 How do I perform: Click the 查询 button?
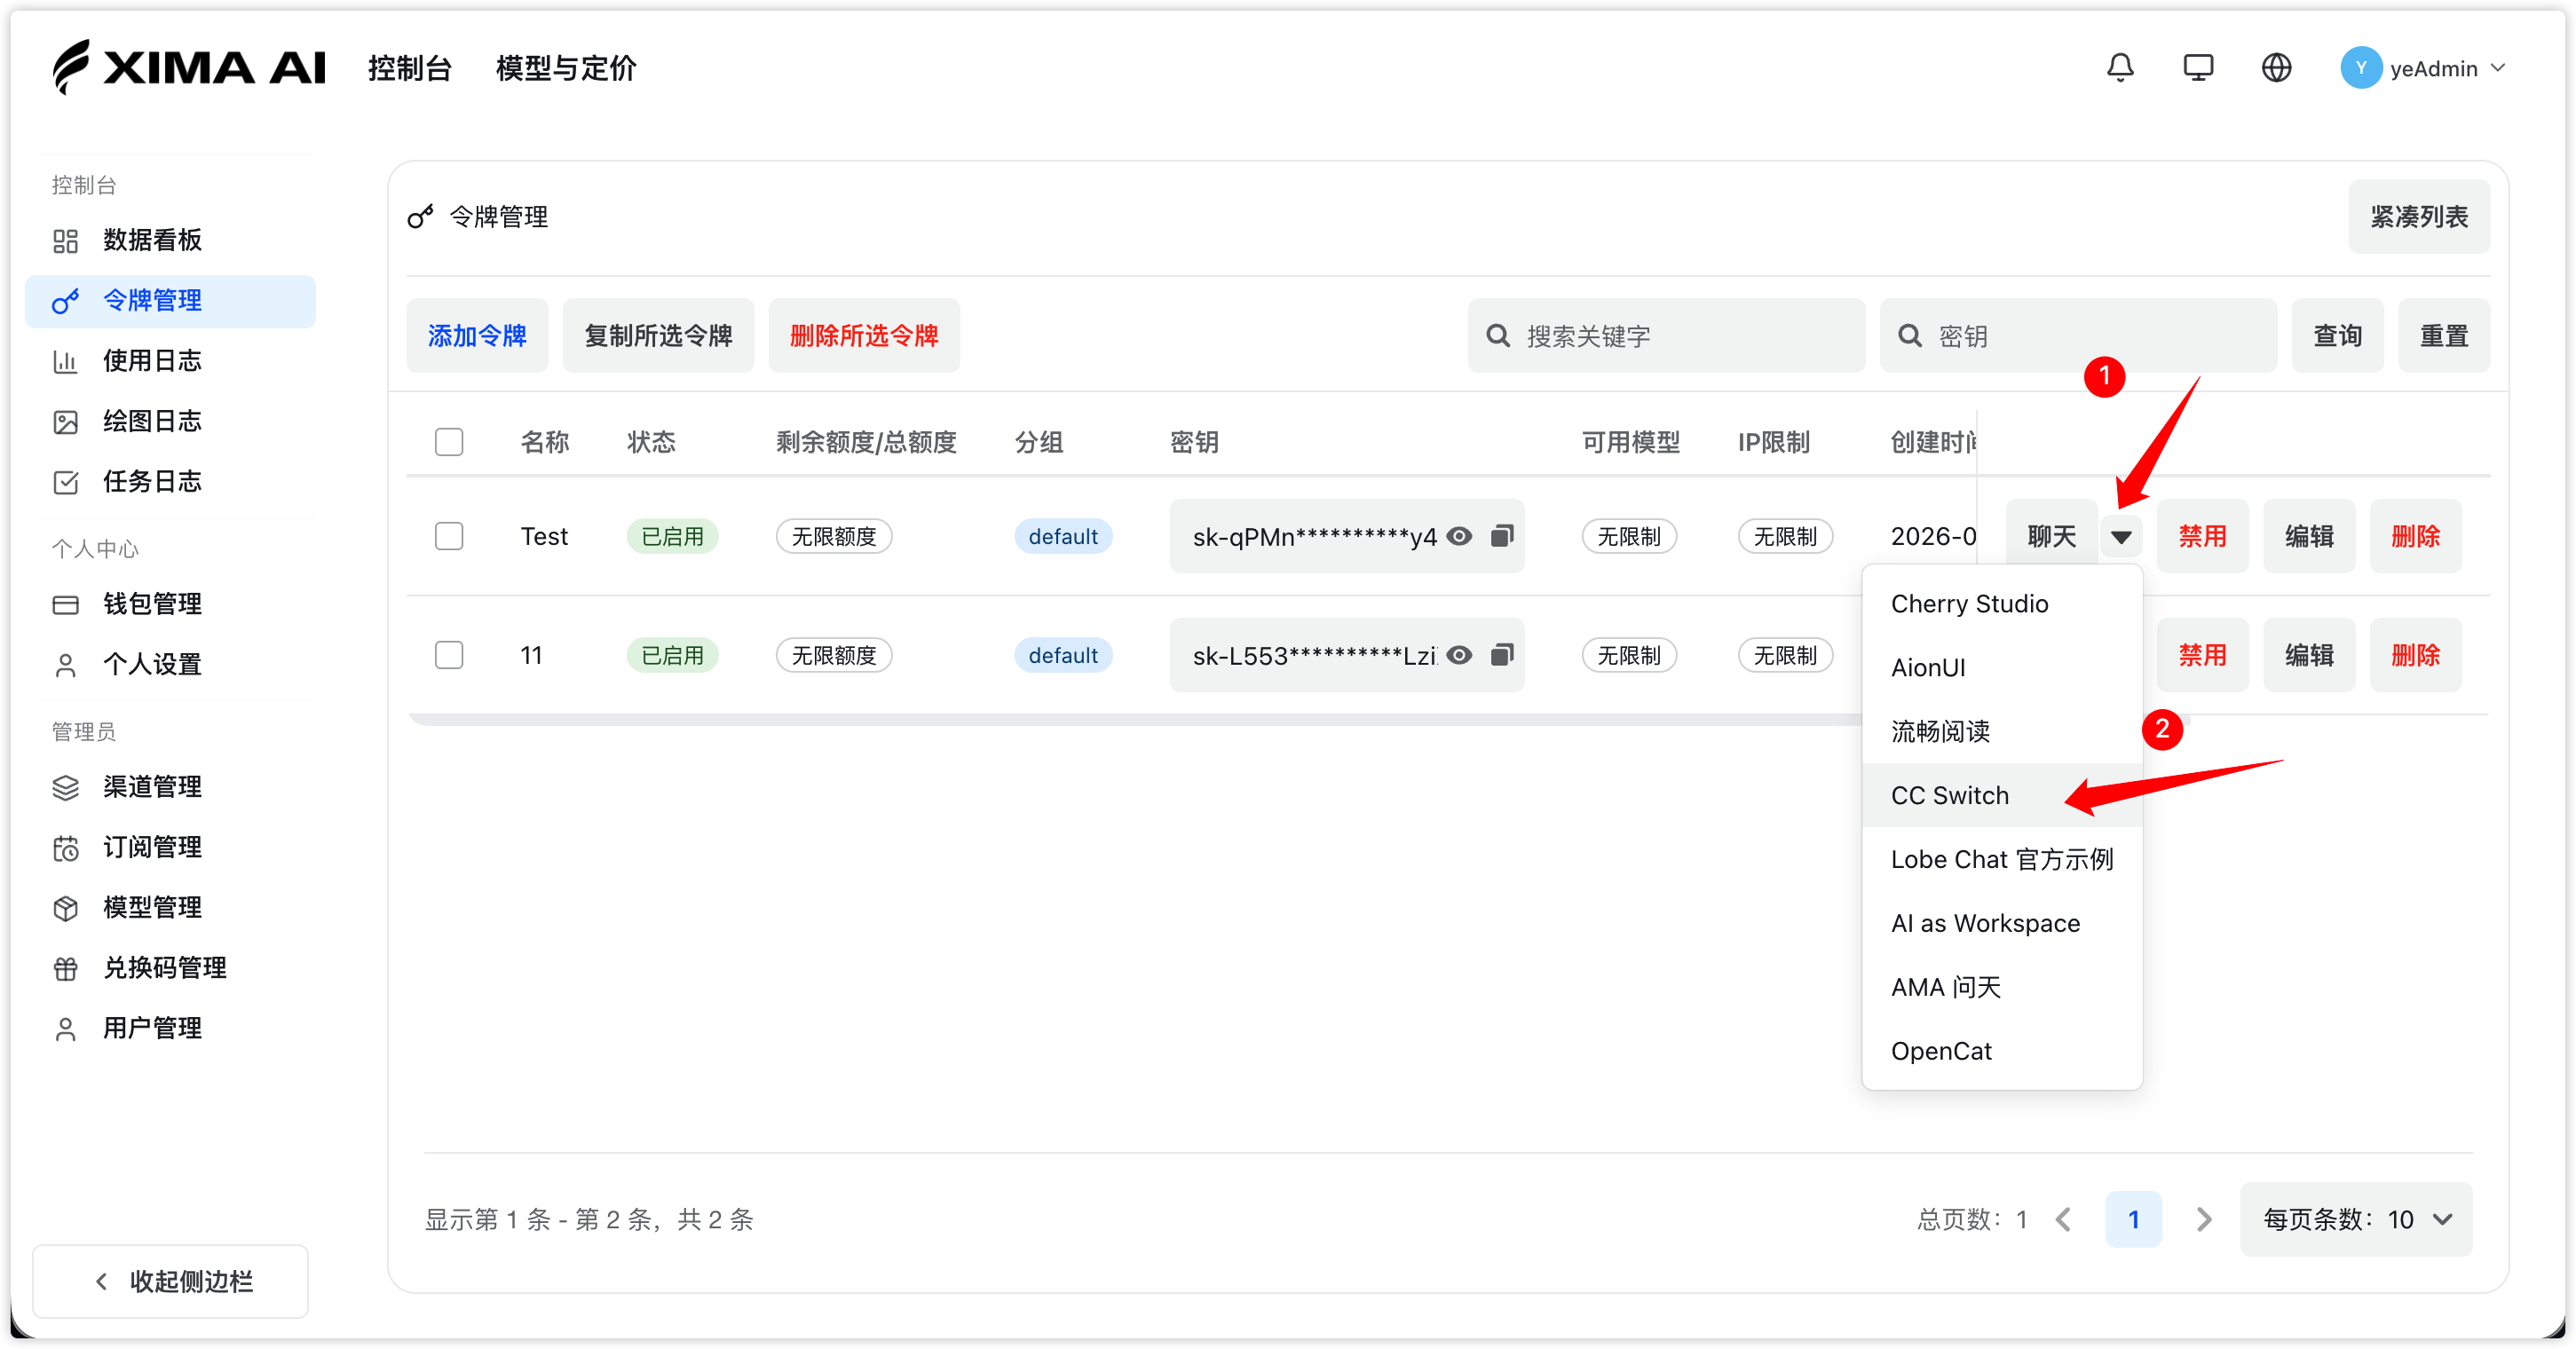2337,336
